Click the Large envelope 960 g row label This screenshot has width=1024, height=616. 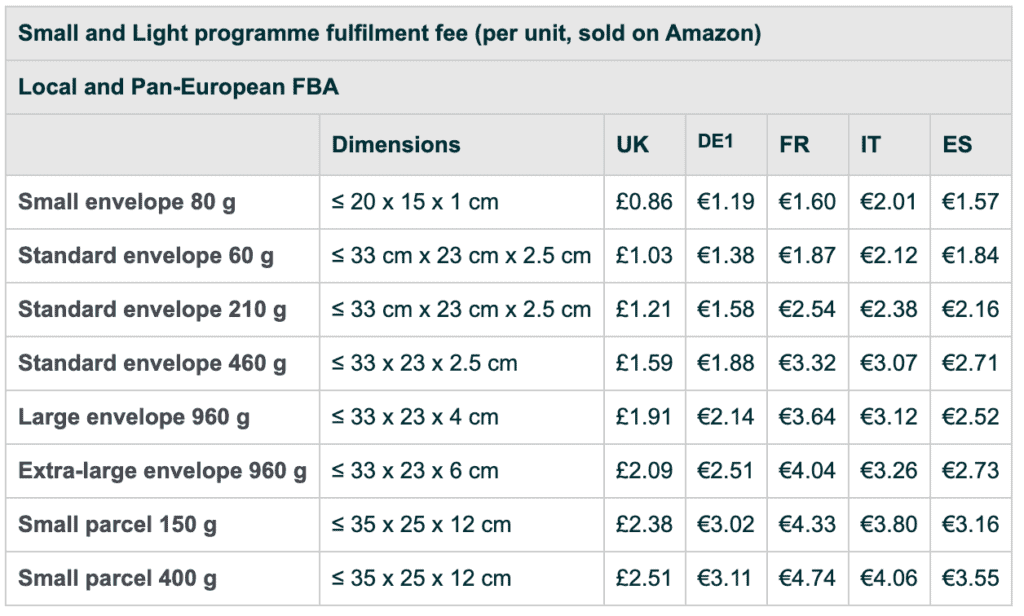tap(134, 417)
